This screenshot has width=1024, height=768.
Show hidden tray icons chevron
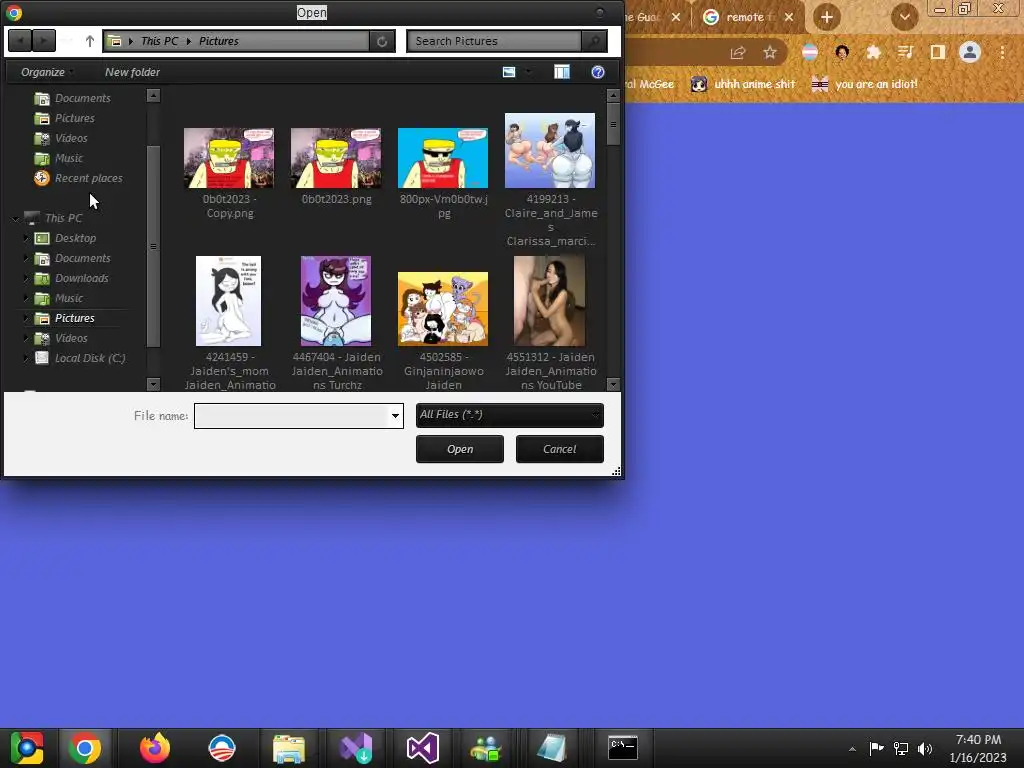pos(852,749)
